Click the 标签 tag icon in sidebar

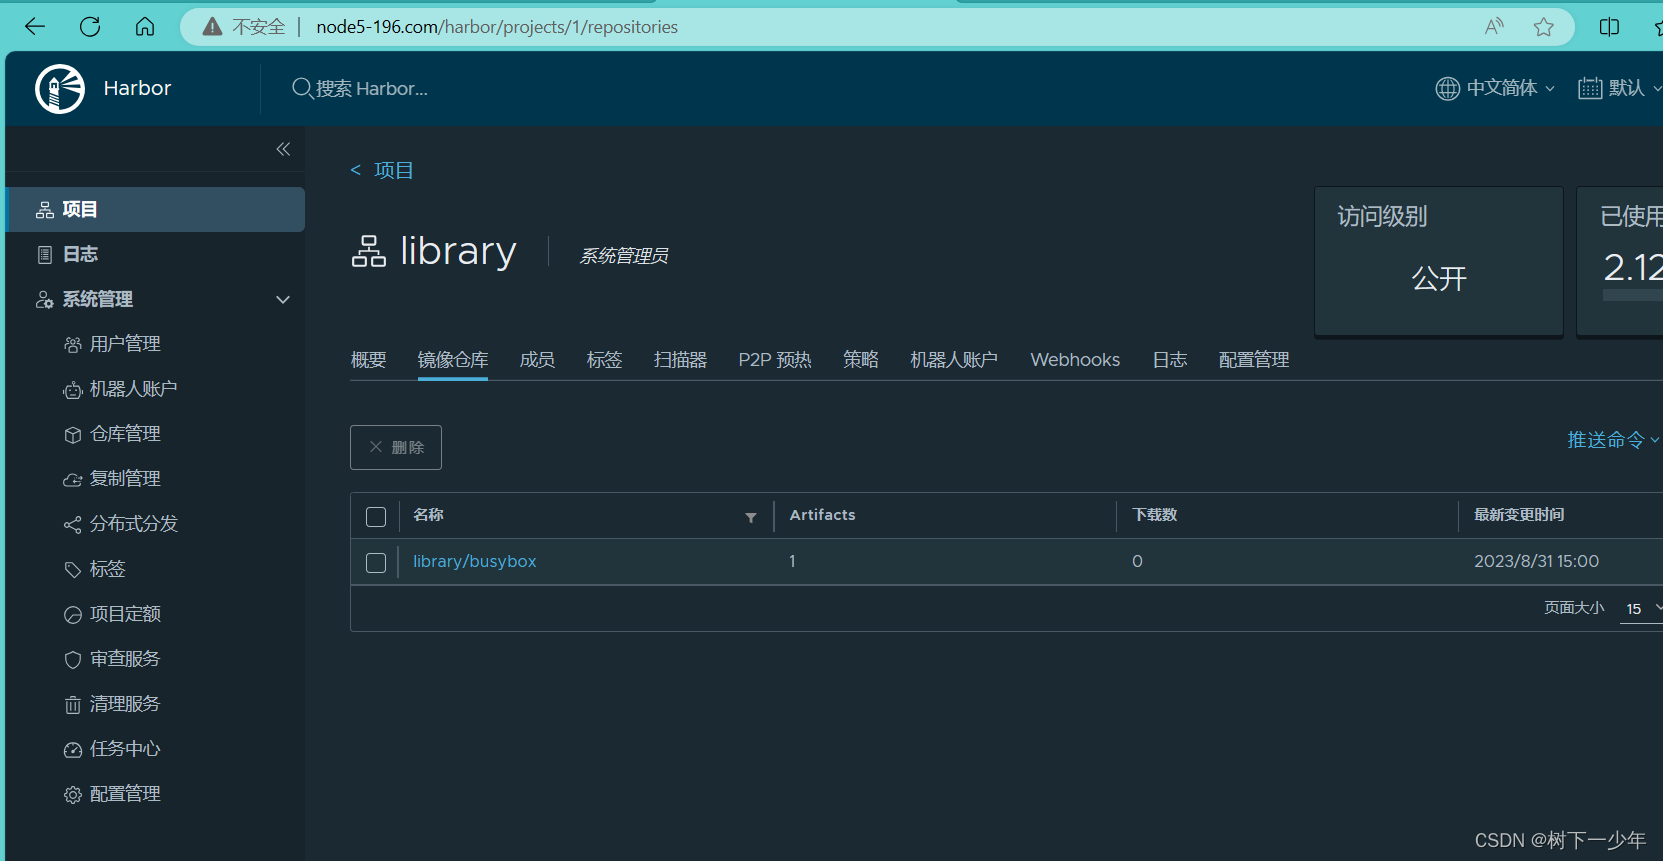coord(73,570)
